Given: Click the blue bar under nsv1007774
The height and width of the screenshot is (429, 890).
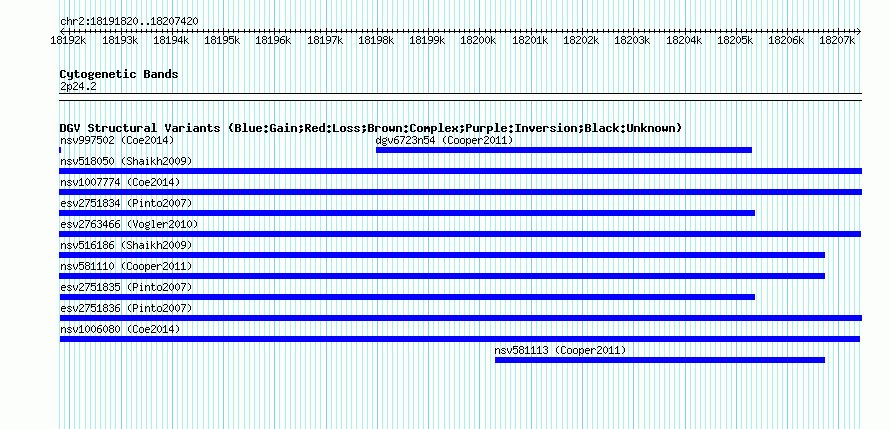Looking at the screenshot, I should point(460,192).
